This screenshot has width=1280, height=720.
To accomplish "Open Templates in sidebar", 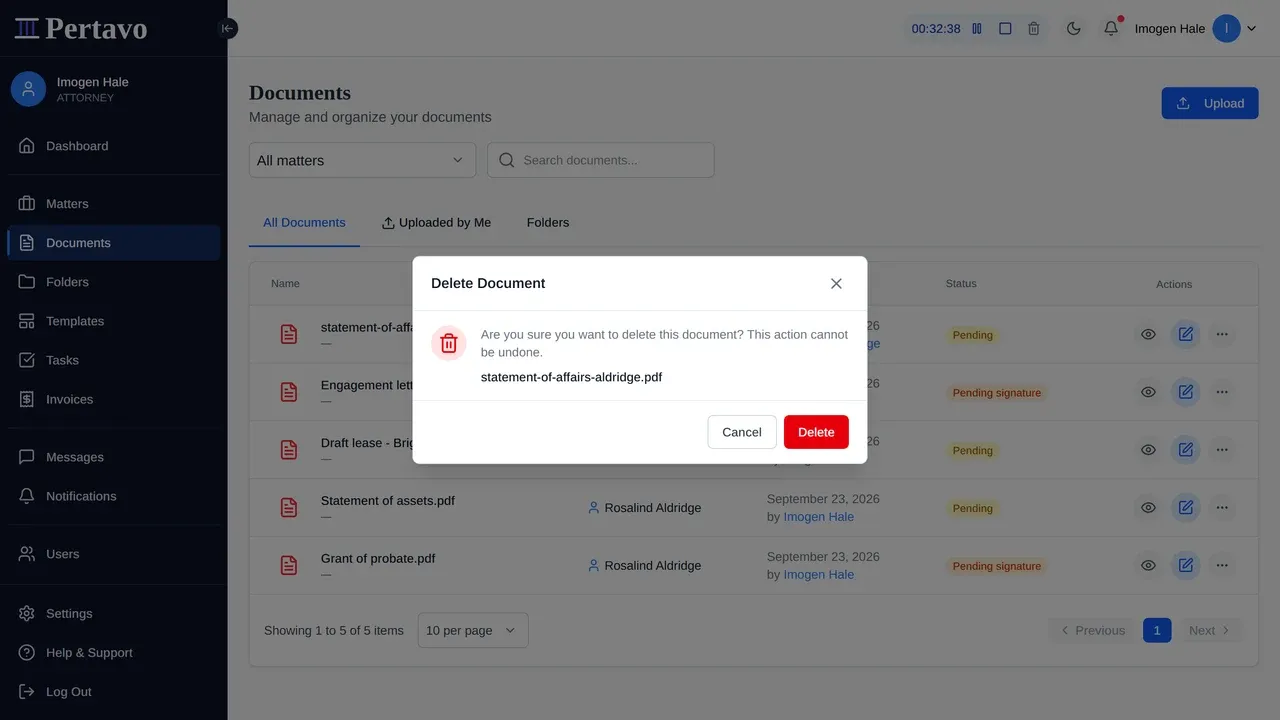I will pyautogui.click(x=114, y=321).
